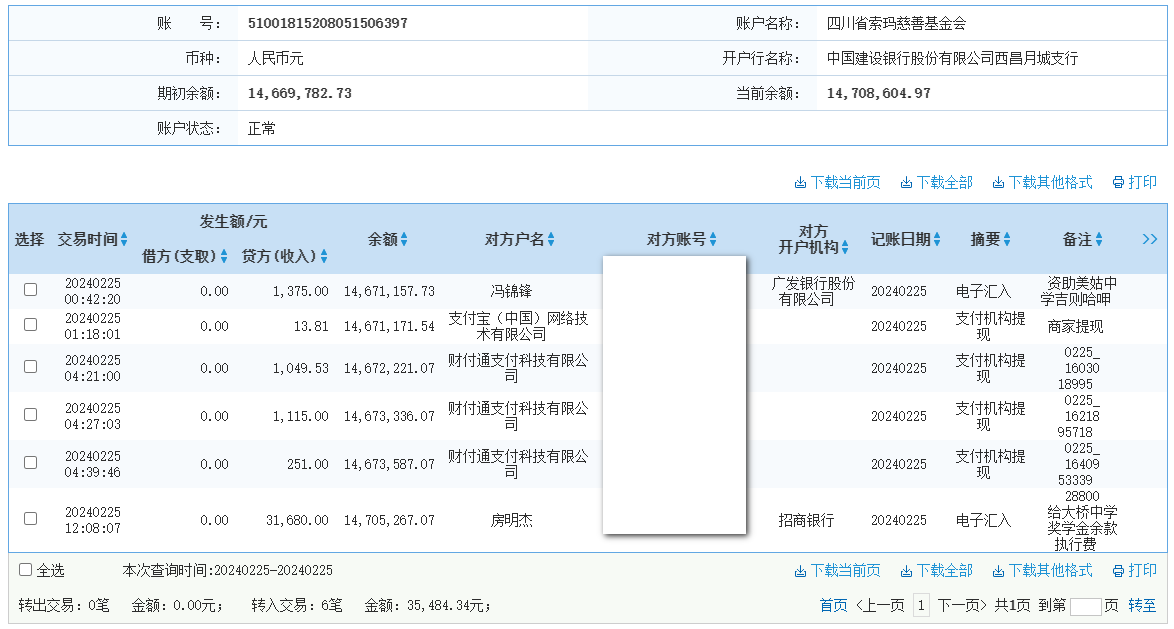Click account name 四川省索玛慈善基金会
This screenshot has width=1174, height=629.
[x=896, y=23]
